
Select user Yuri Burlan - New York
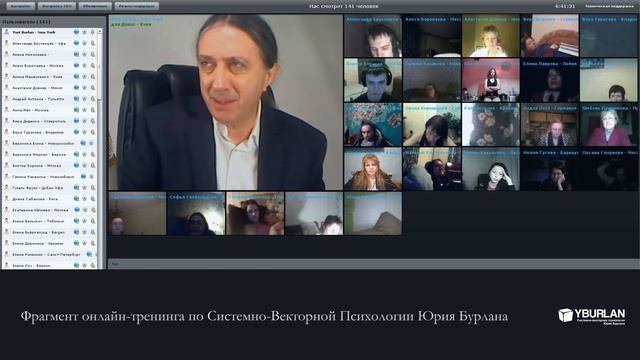[33, 32]
